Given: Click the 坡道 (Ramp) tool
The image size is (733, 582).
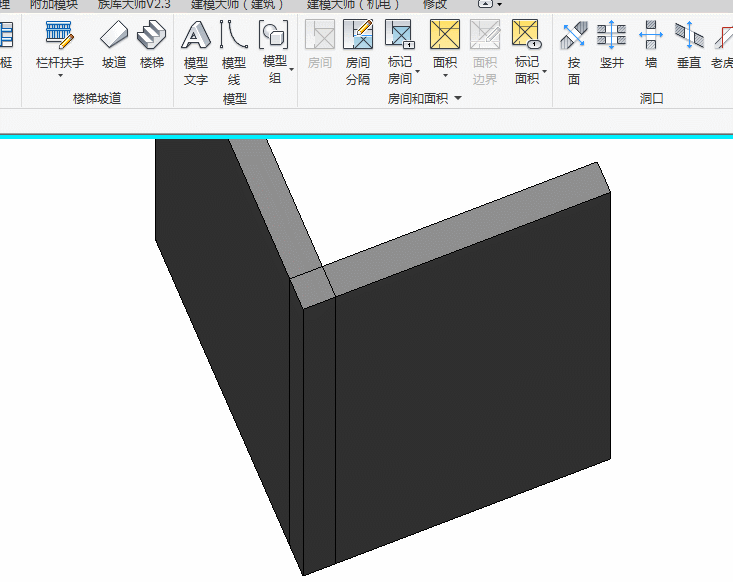Looking at the screenshot, I should [x=114, y=37].
